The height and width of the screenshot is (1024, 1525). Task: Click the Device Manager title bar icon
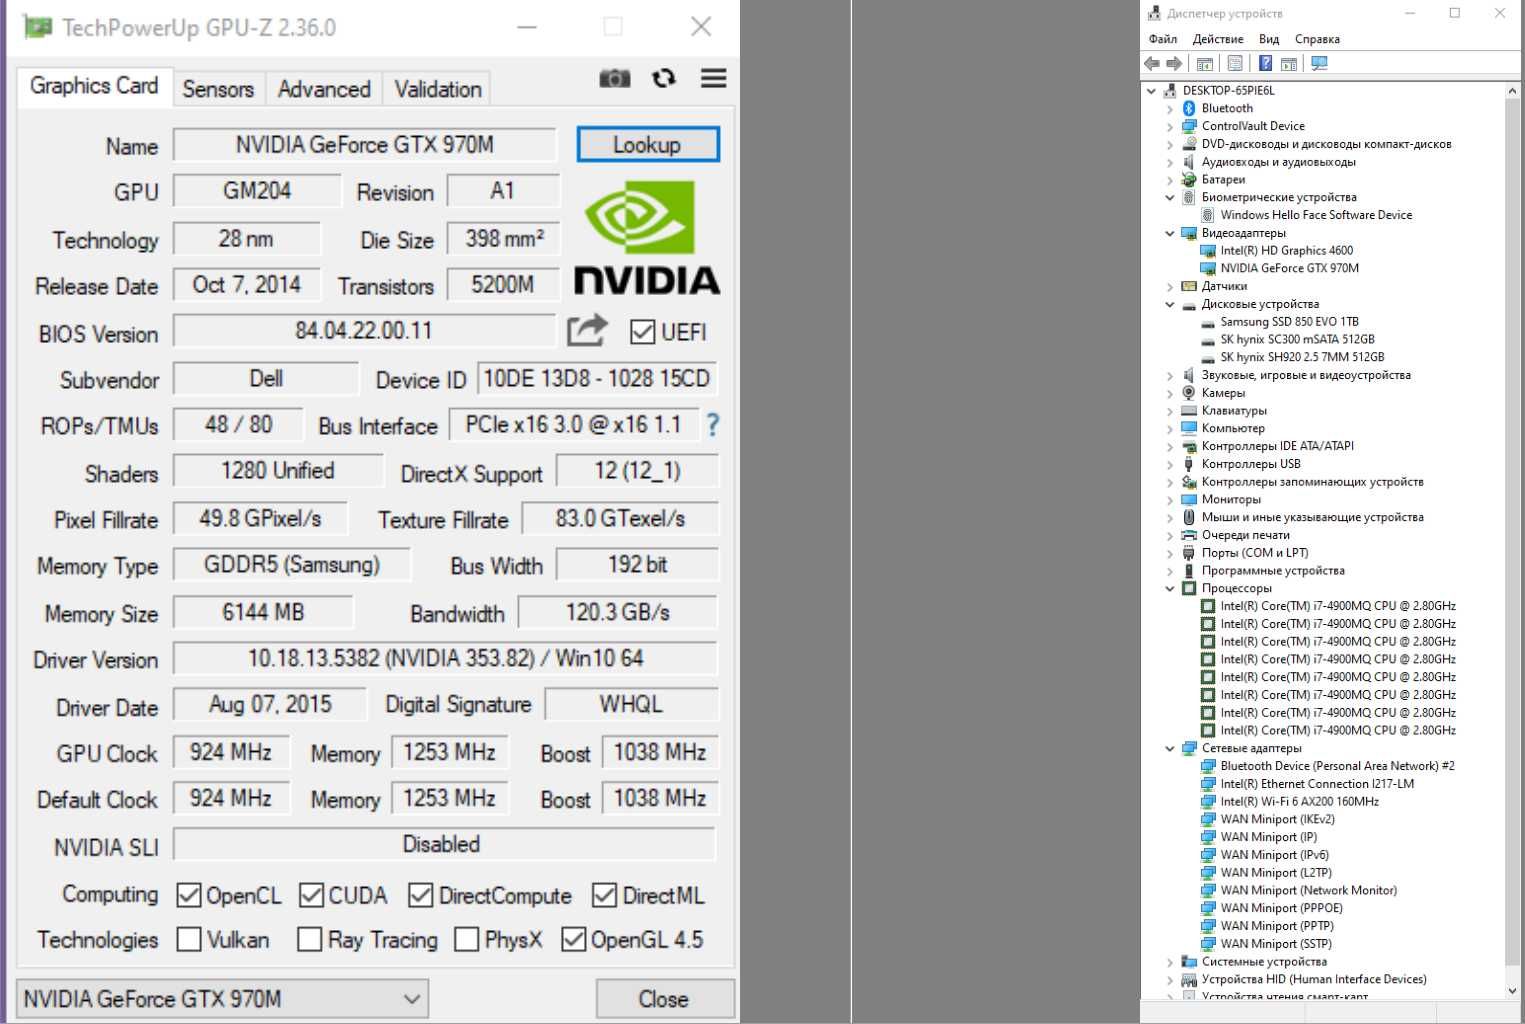pyautogui.click(x=1154, y=13)
